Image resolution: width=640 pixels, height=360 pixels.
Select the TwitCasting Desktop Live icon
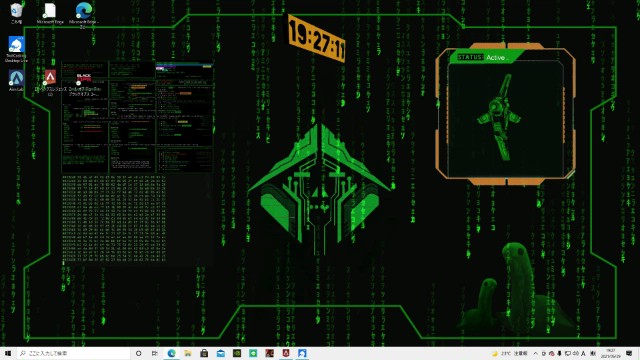[x=16, y=49]
